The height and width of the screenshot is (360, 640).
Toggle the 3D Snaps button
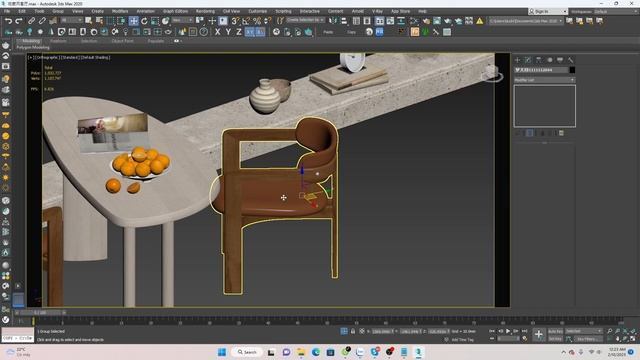click(236, 21)
